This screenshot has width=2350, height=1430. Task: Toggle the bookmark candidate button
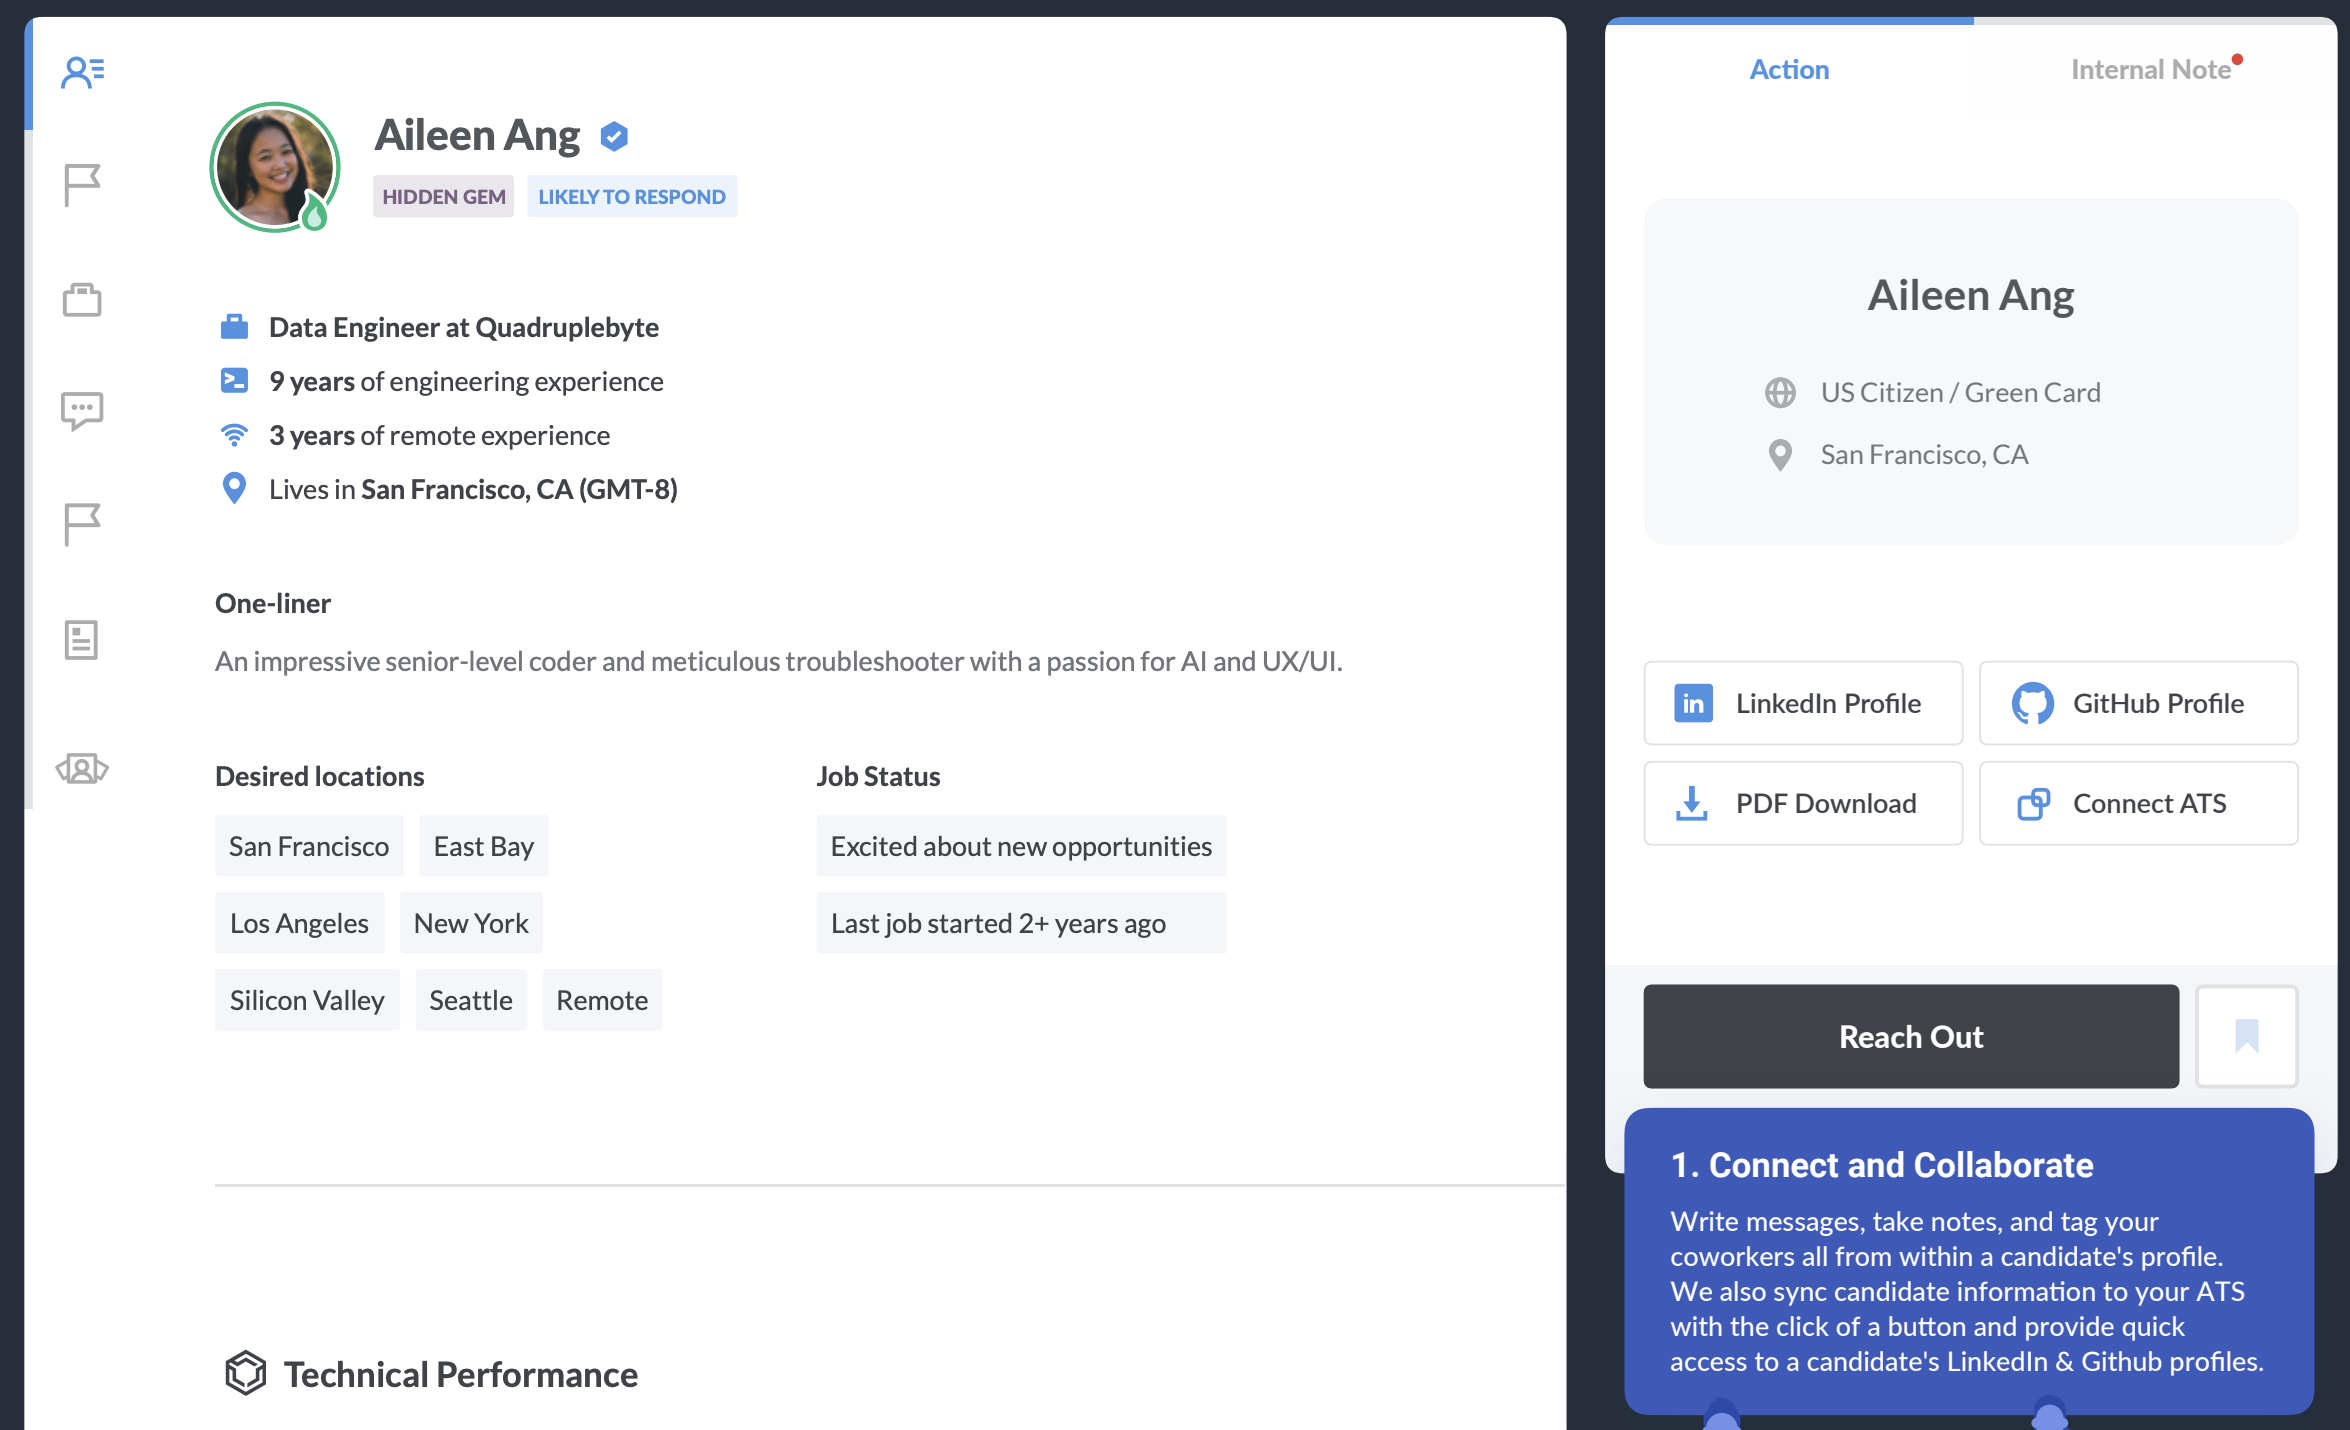point(2246,1036)
